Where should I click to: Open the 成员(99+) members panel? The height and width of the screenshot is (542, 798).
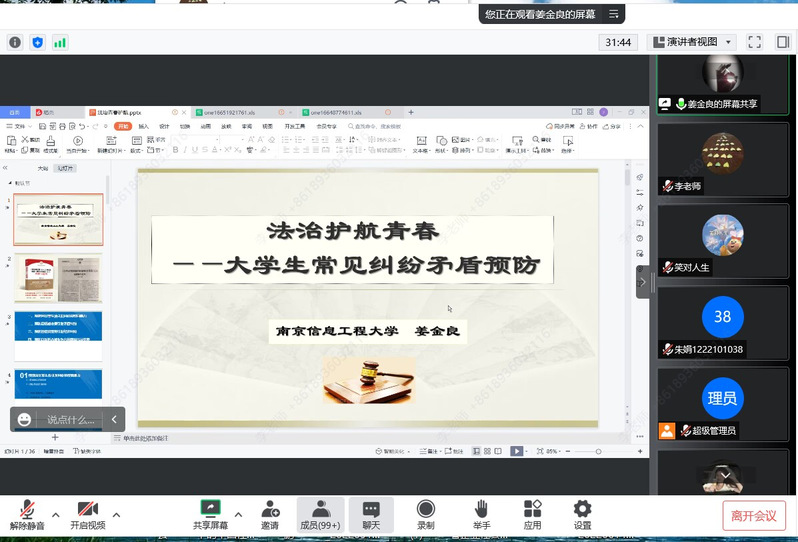320,513
